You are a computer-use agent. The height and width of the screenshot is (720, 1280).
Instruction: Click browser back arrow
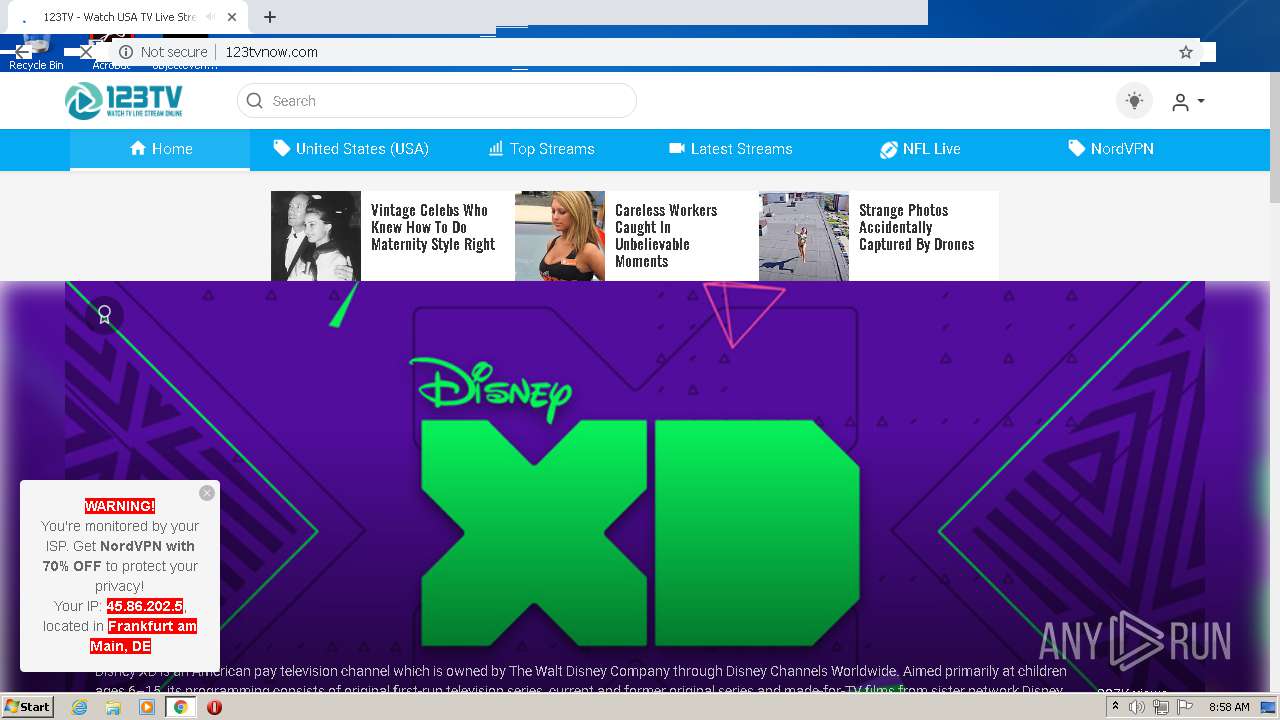(x=22, y=52)
